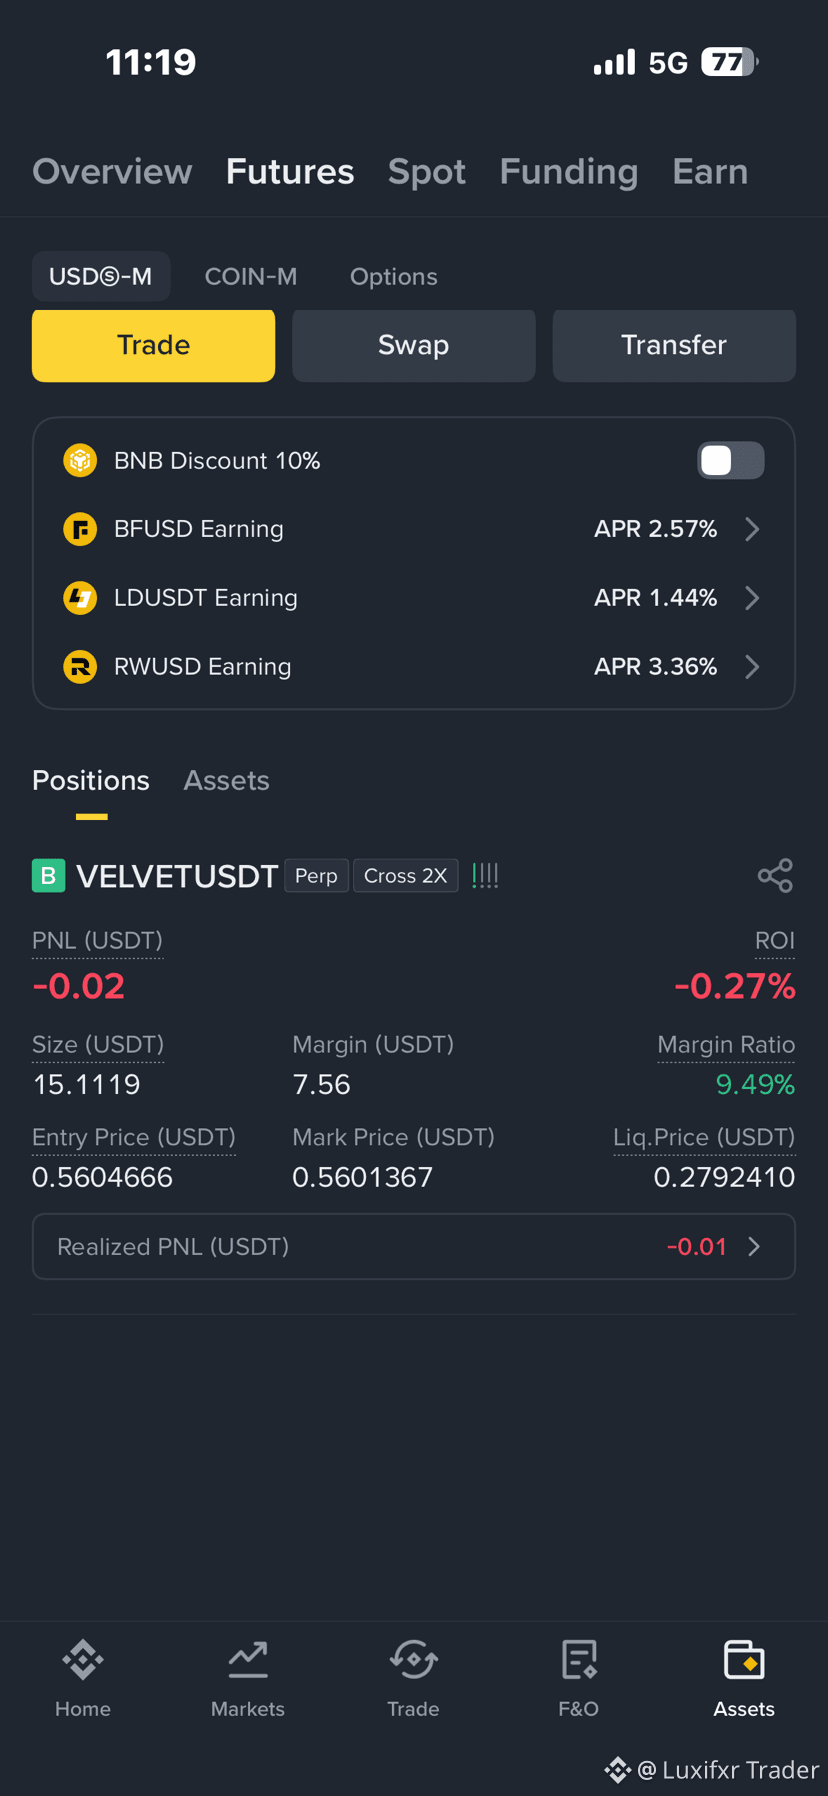Image resolution: width=828 pixels, height=1796 pixels.
Task: Switch to the Spot tab
Action: (x=427, y=172)
